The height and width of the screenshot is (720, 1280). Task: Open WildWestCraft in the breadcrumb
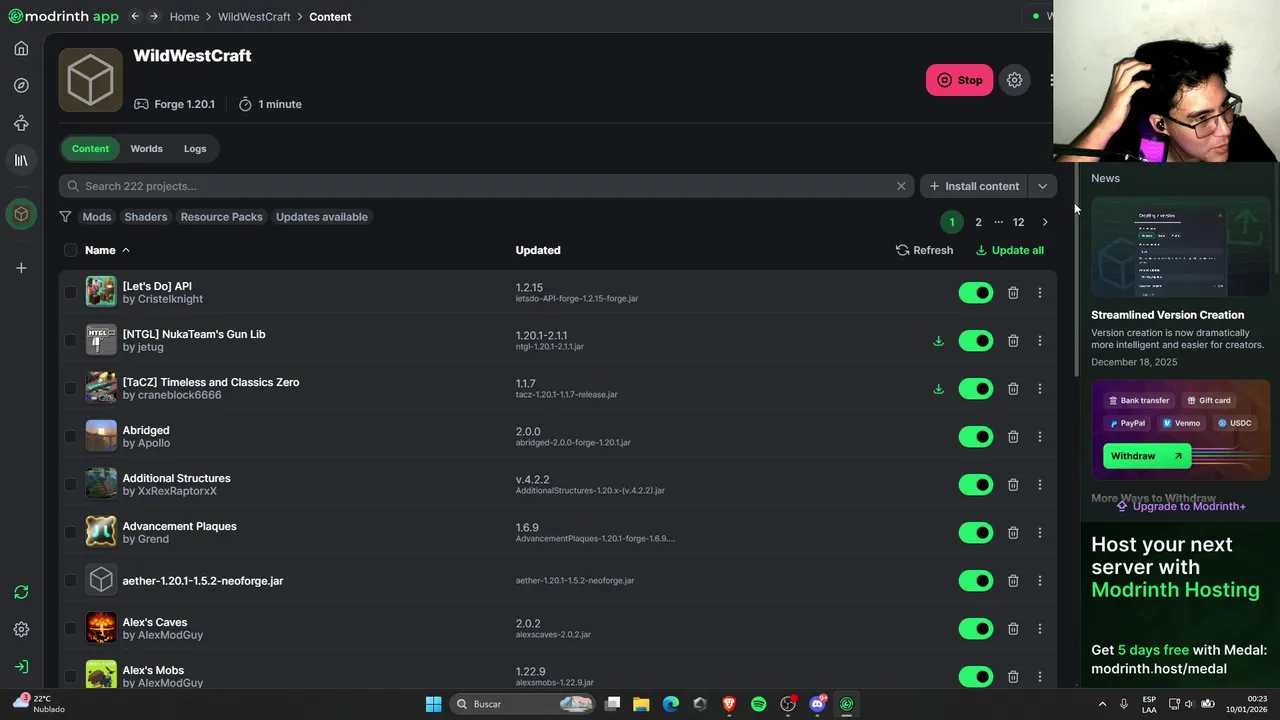point(254,17)
